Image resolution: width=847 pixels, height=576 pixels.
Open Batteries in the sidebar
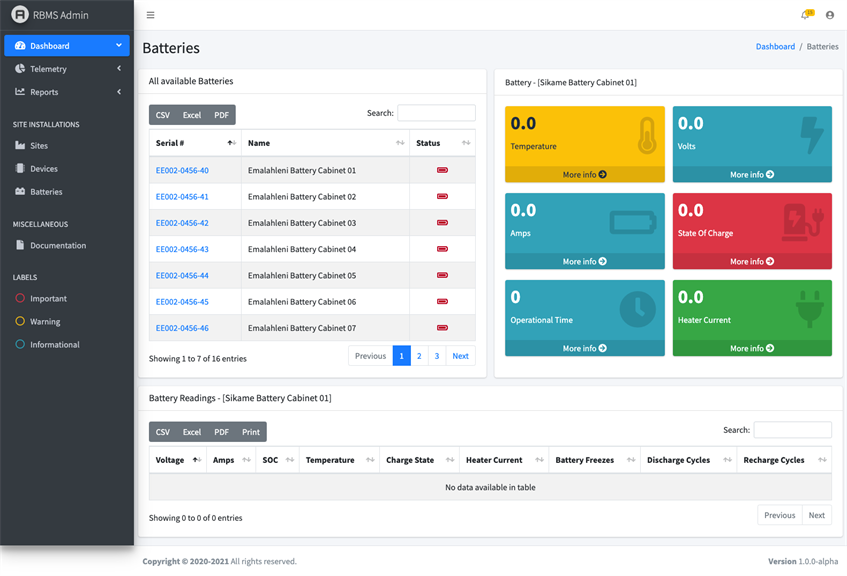tap(45, 191)
